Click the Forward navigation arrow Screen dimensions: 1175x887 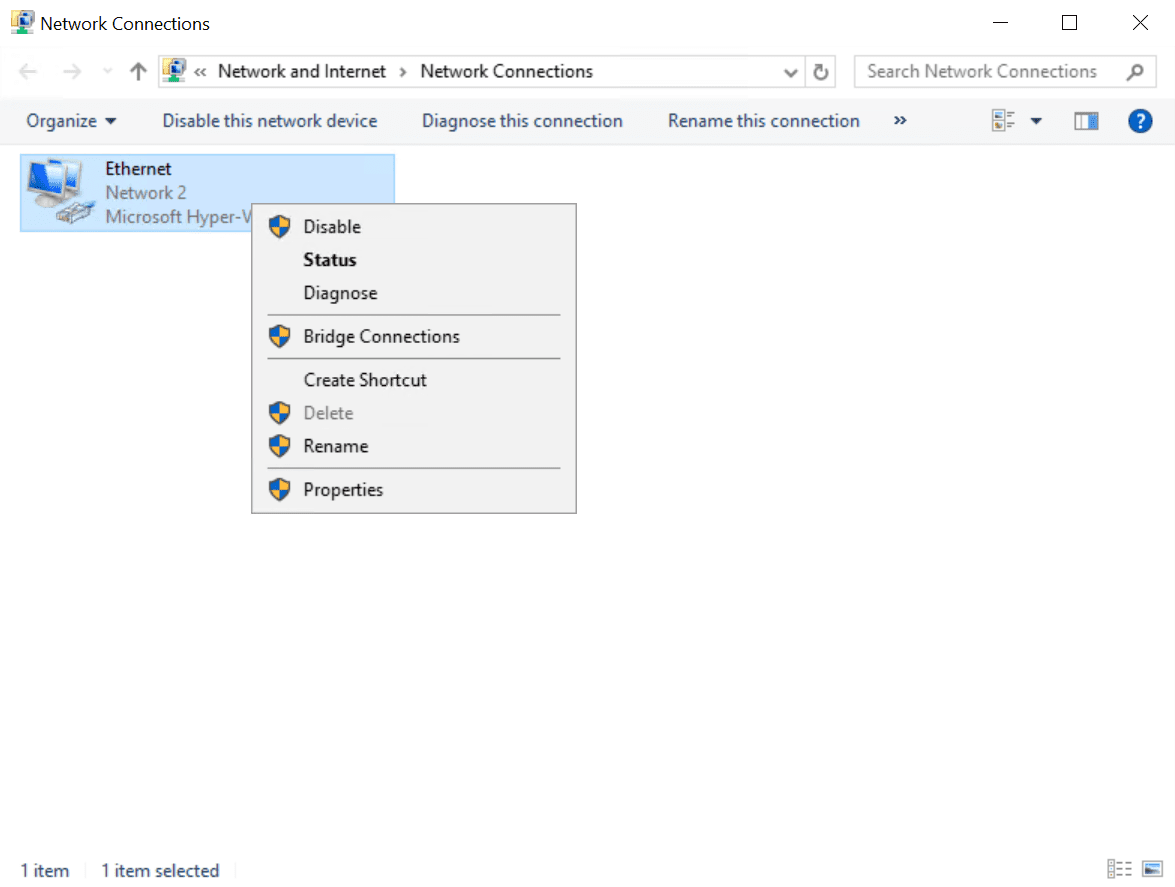coord(72,72)
